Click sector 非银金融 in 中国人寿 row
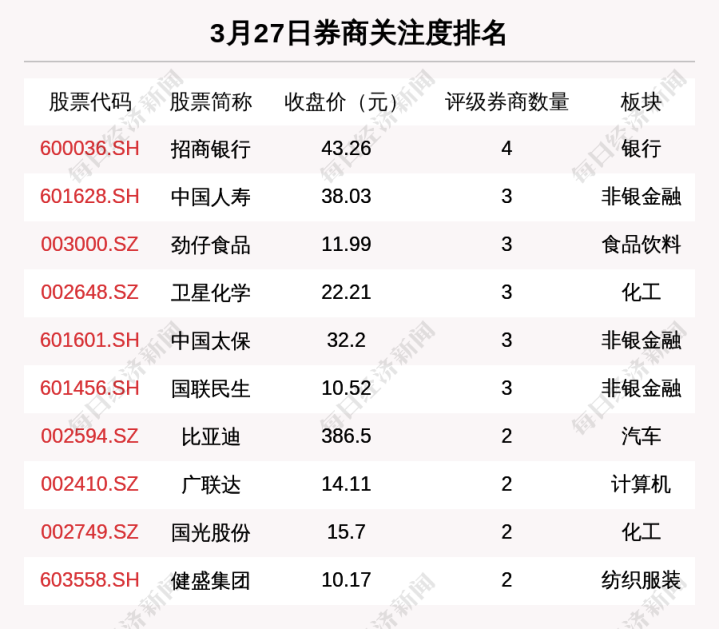The image size is (719, 629). [641, 197]
